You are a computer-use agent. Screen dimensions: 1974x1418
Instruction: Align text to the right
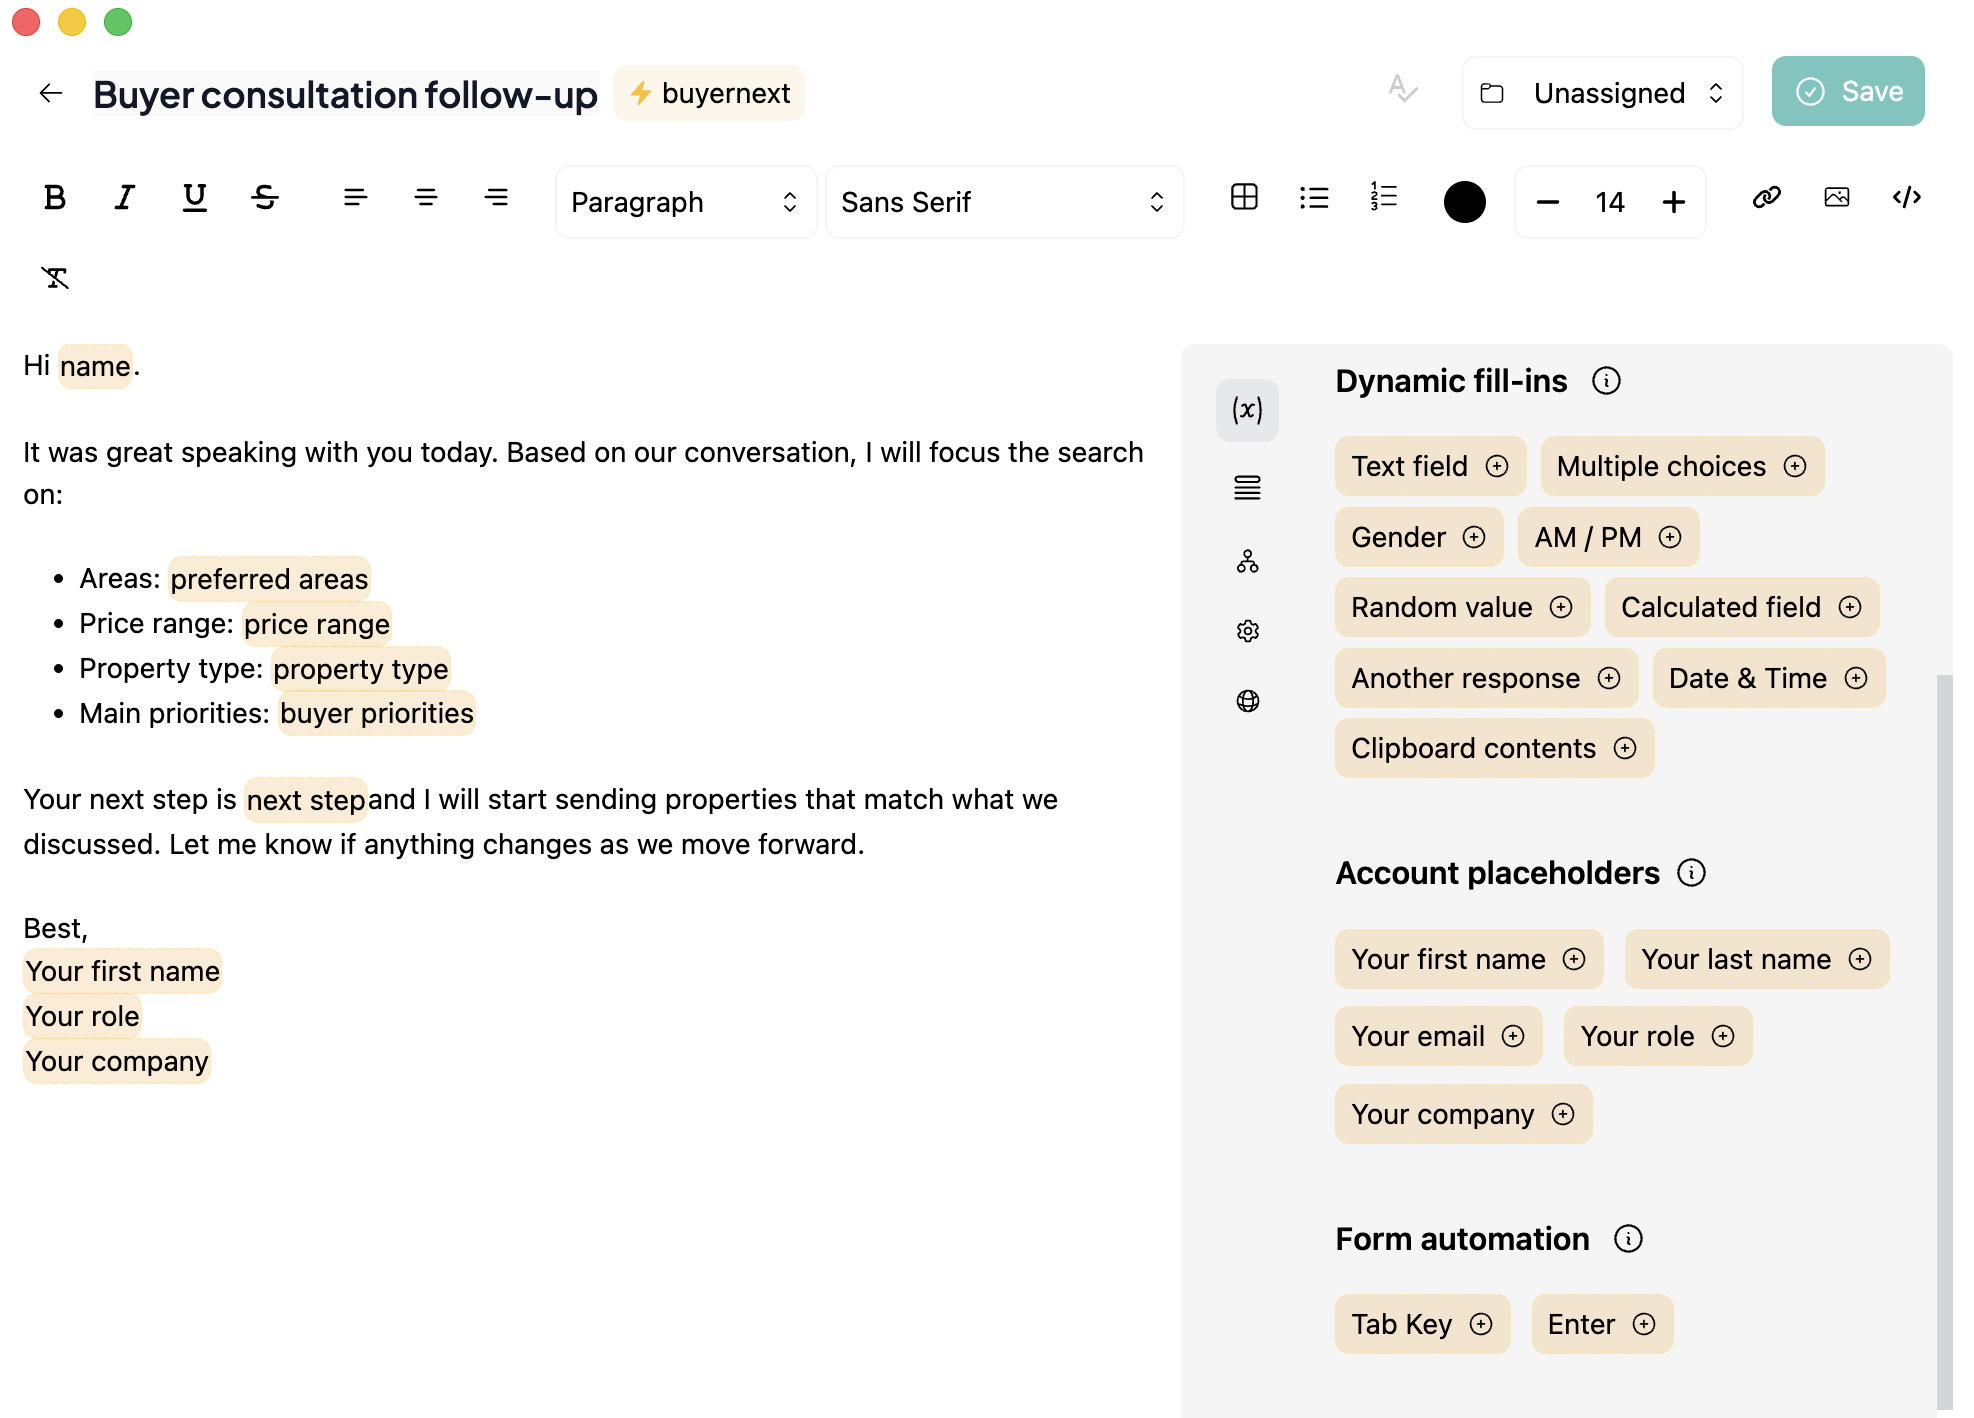pos(496,198)
